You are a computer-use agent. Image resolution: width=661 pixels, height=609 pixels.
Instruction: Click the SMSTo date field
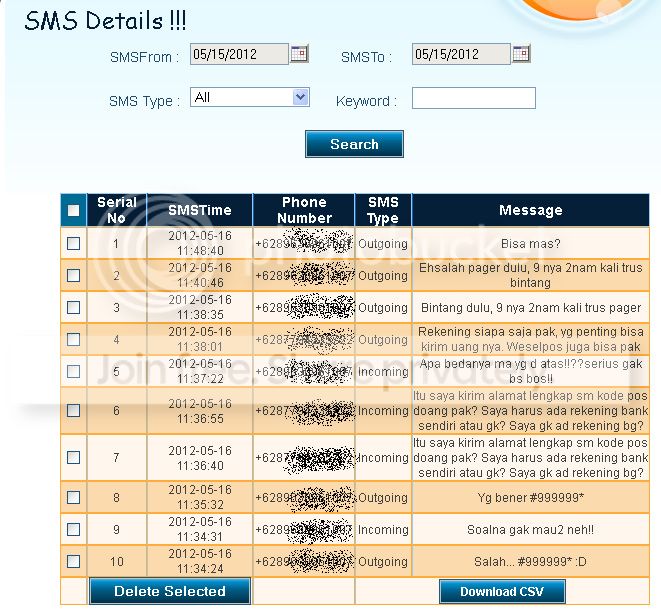[461, 54]
